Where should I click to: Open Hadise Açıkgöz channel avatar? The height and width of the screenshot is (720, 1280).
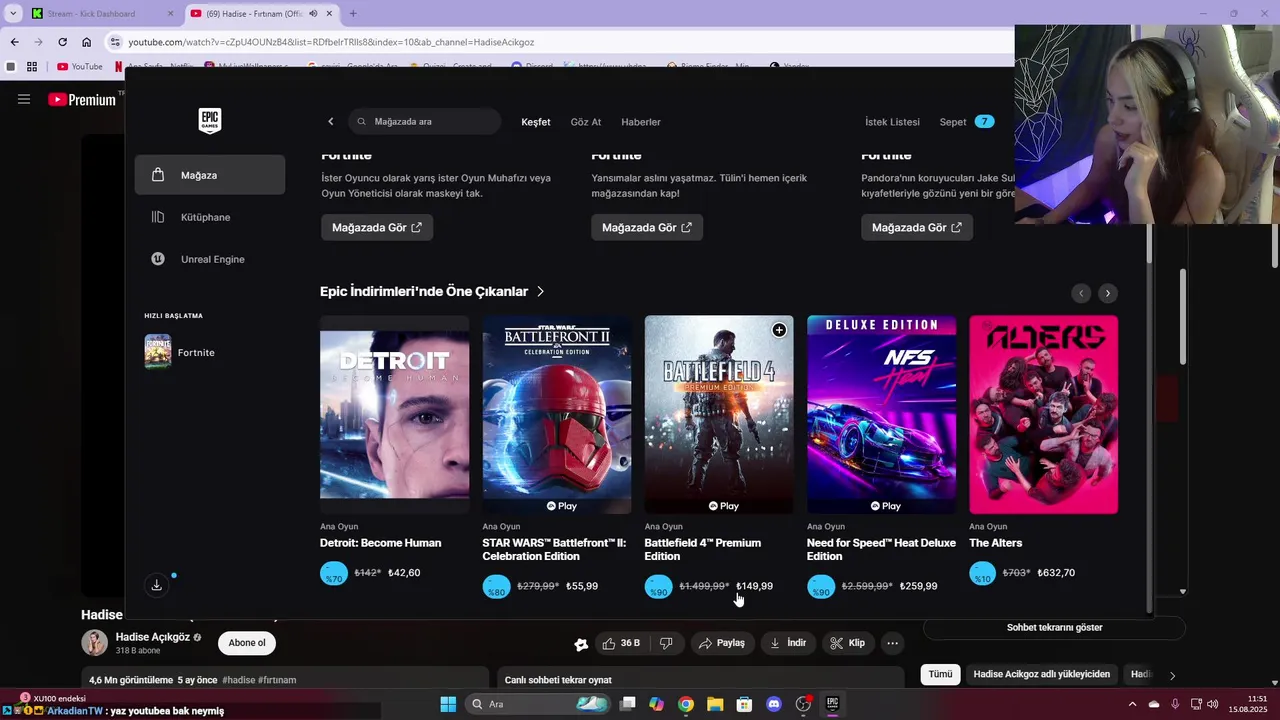pyautogui.click(x=94, y=643)
